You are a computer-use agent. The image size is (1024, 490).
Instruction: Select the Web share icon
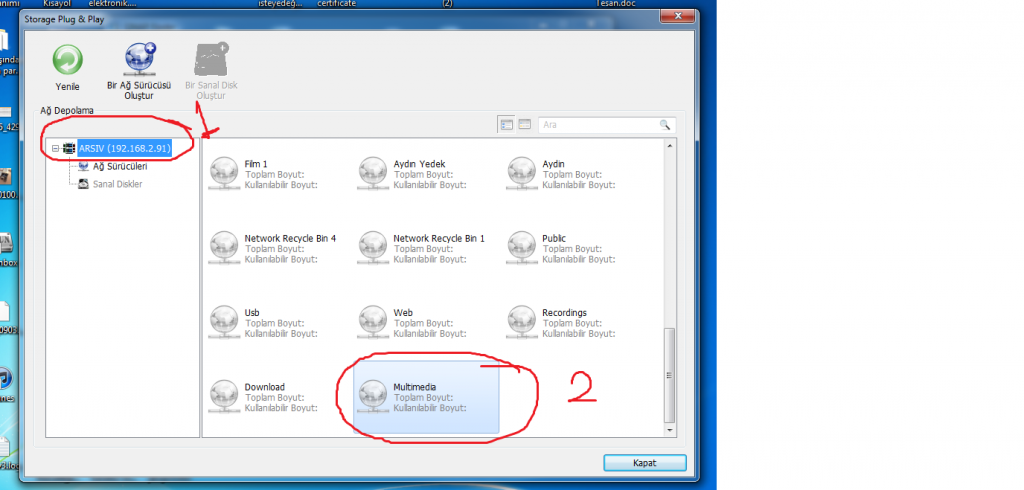[x=373, y=323]
